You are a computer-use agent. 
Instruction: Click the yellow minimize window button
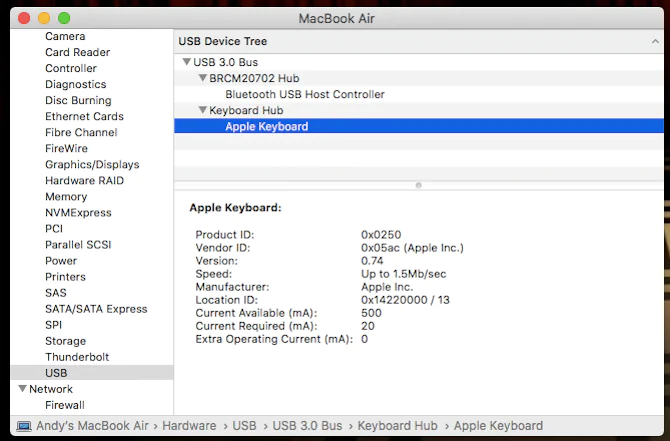click(44, 18)
